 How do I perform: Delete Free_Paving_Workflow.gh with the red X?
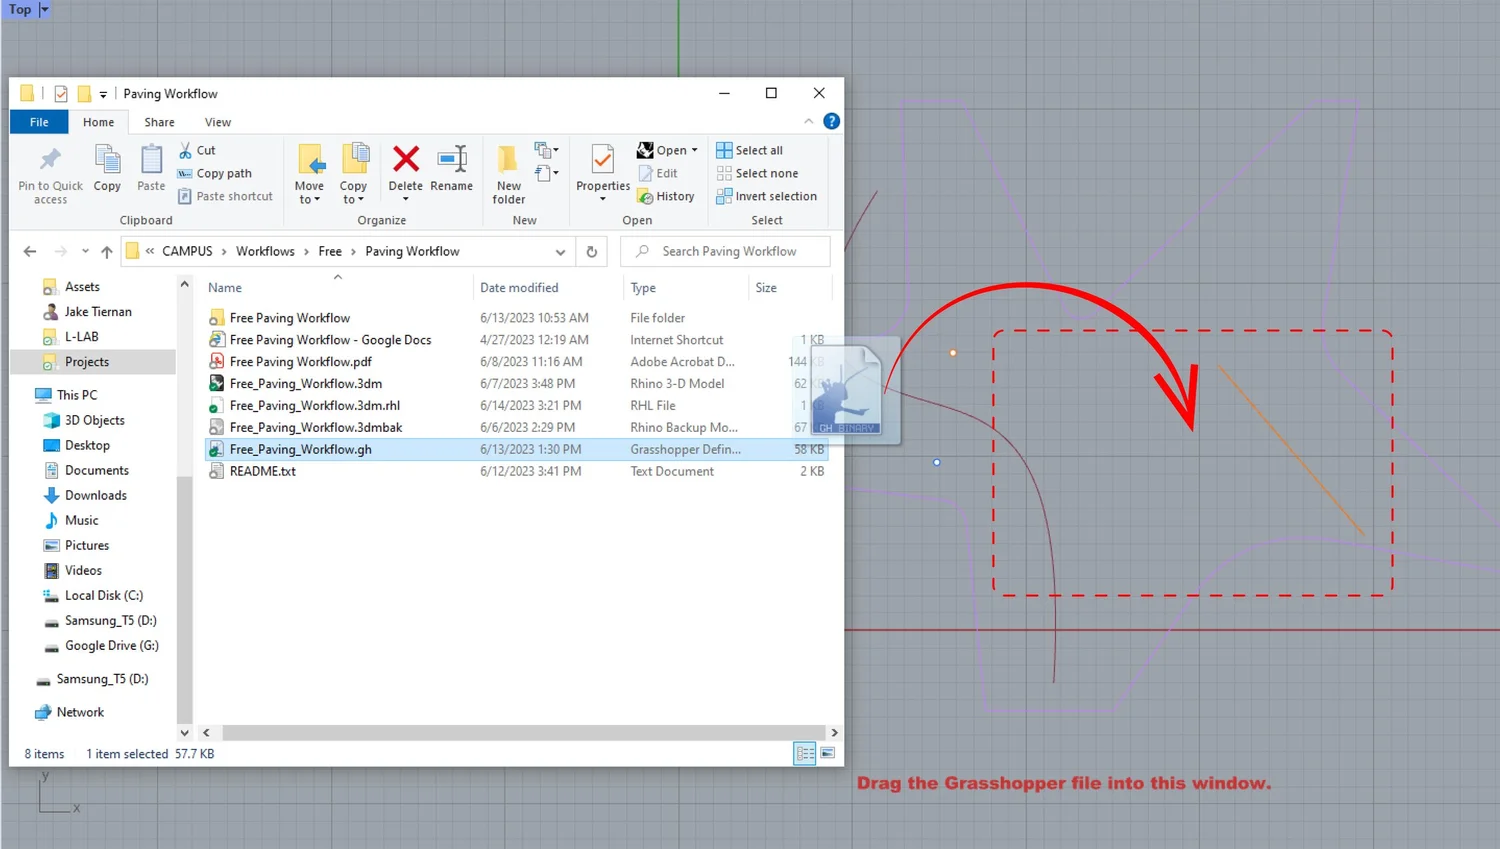[405, 170]
